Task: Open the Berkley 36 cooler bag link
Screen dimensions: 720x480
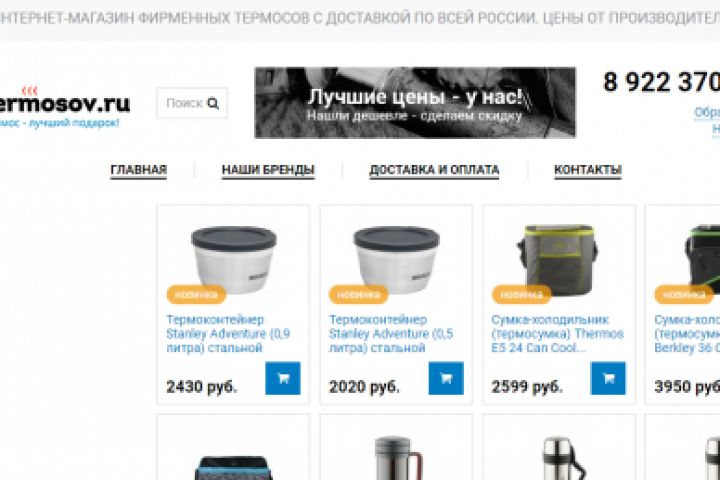Action: click(x=687, y=333)
